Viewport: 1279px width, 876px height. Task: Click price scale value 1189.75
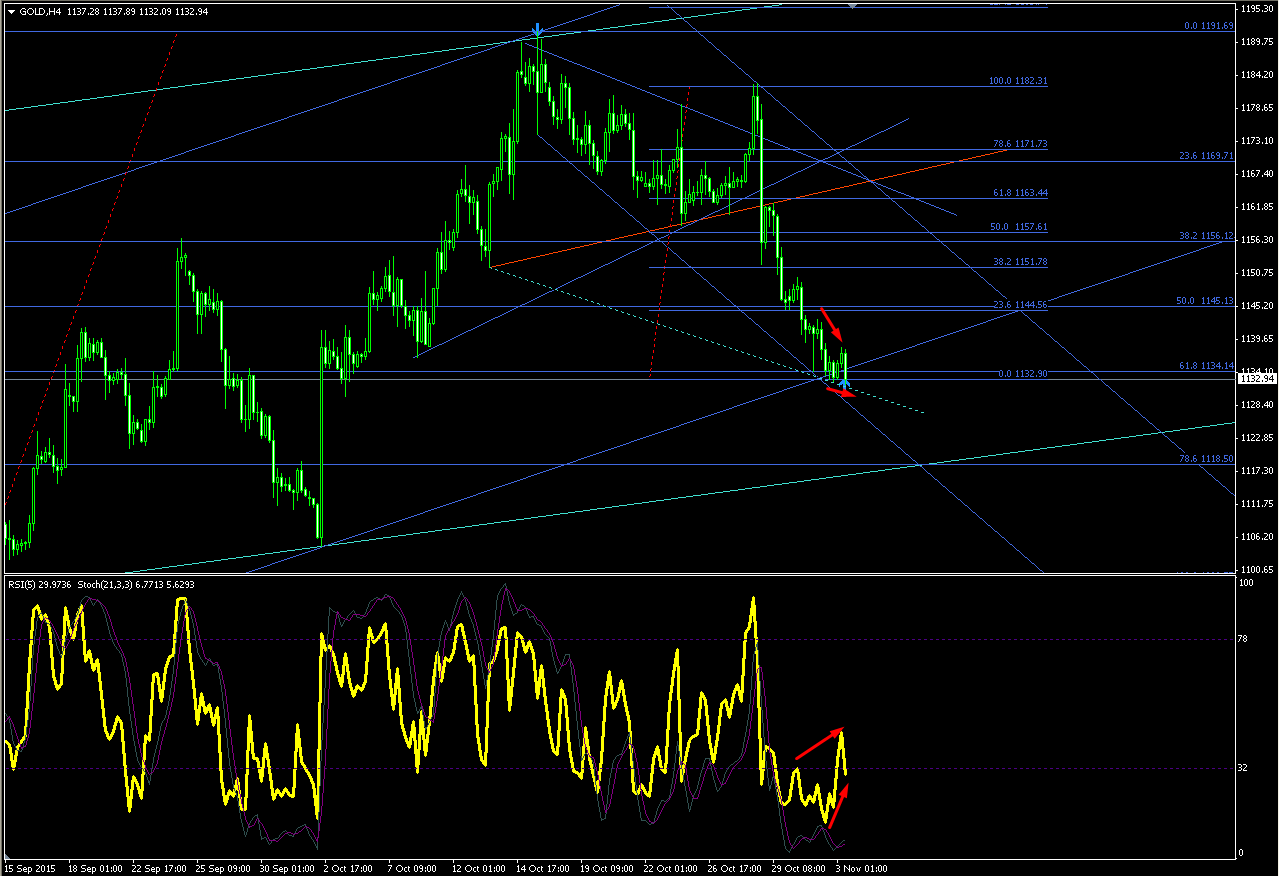click(x=1257, y=42)
